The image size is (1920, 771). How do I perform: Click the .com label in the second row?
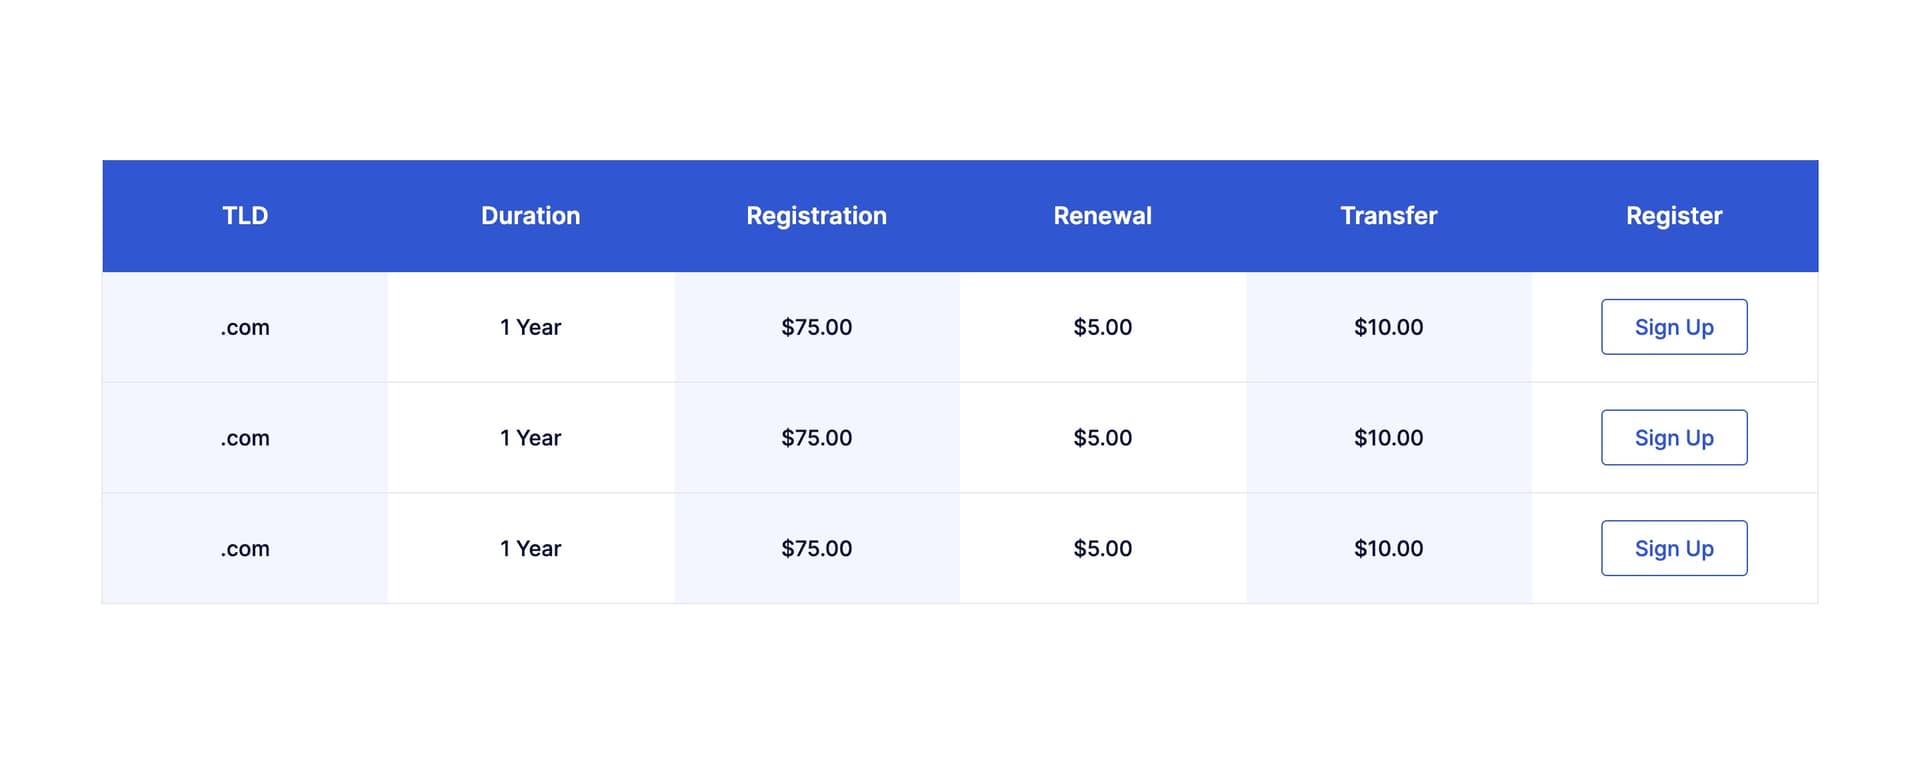(x=244, y=437)
